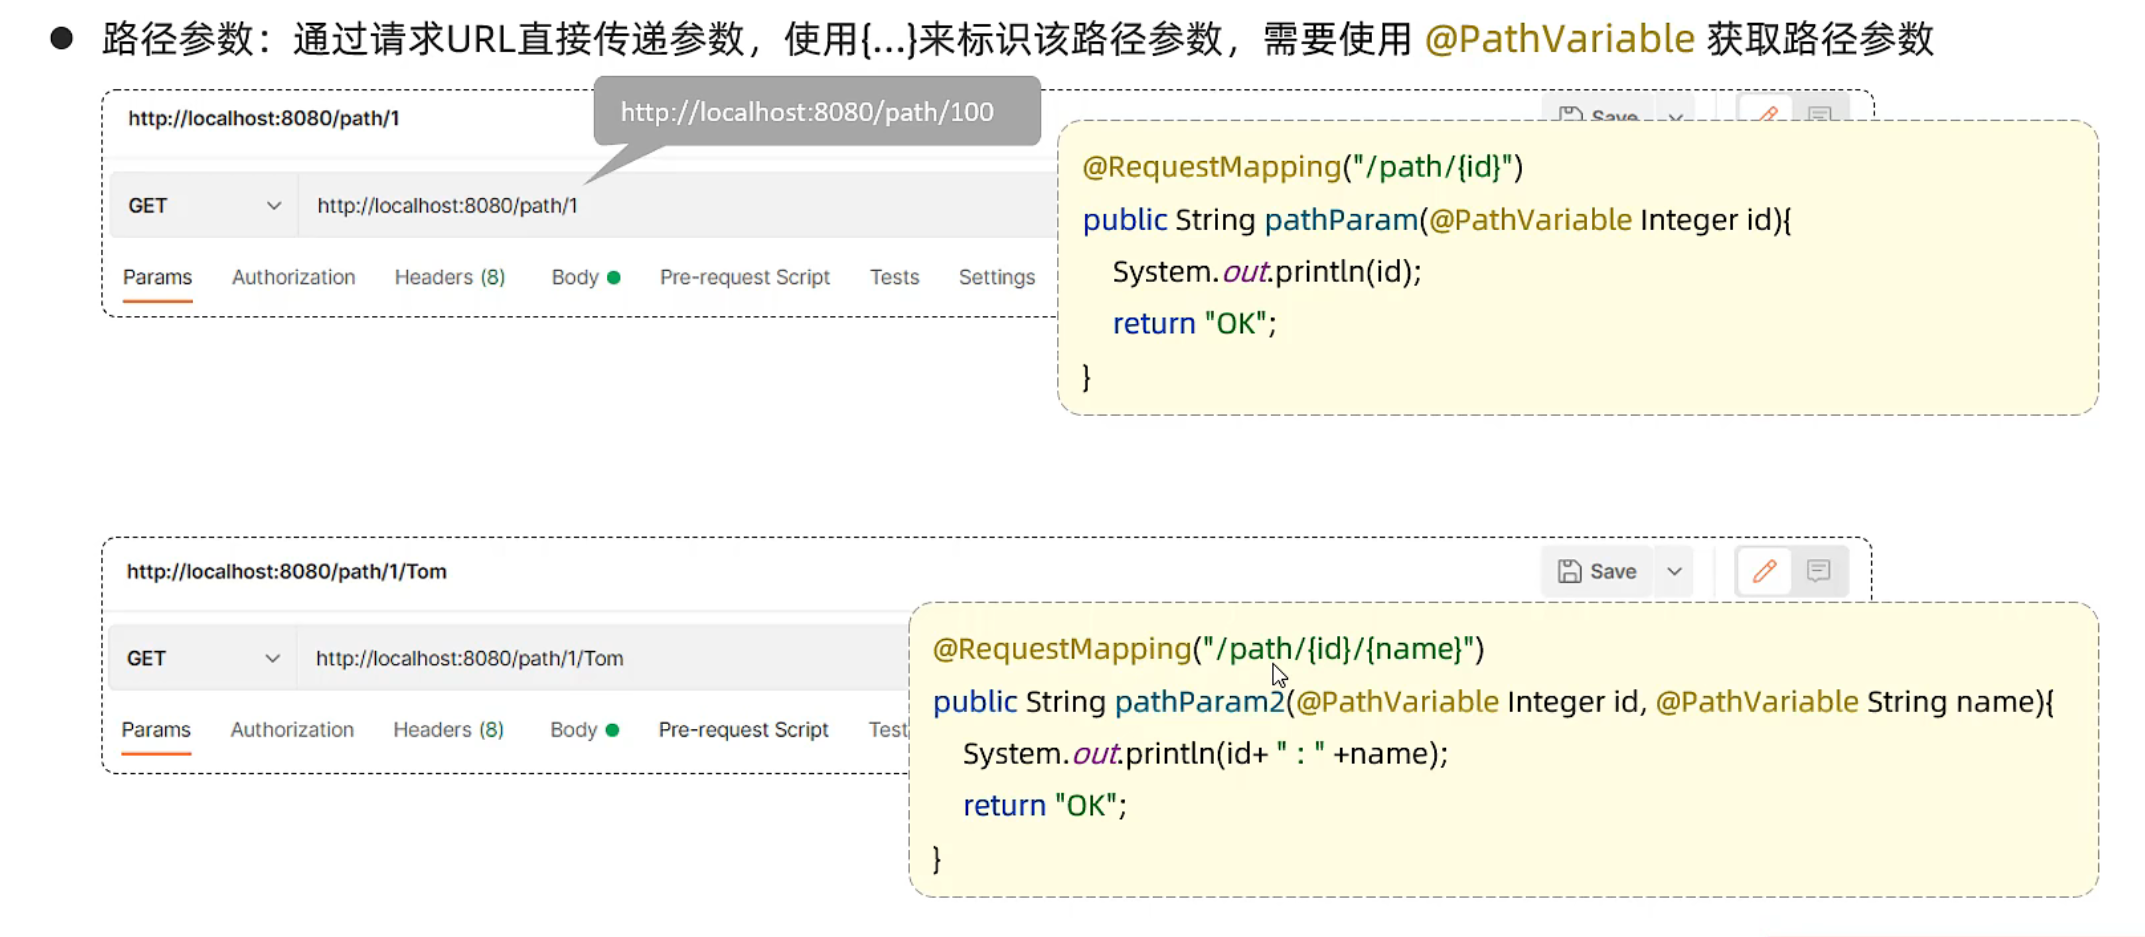This screenshot has width=2145, height=937.
Task: Select Params tab in the path/1/Tom request
Action: pyautogui.click(x=156, y=730)
